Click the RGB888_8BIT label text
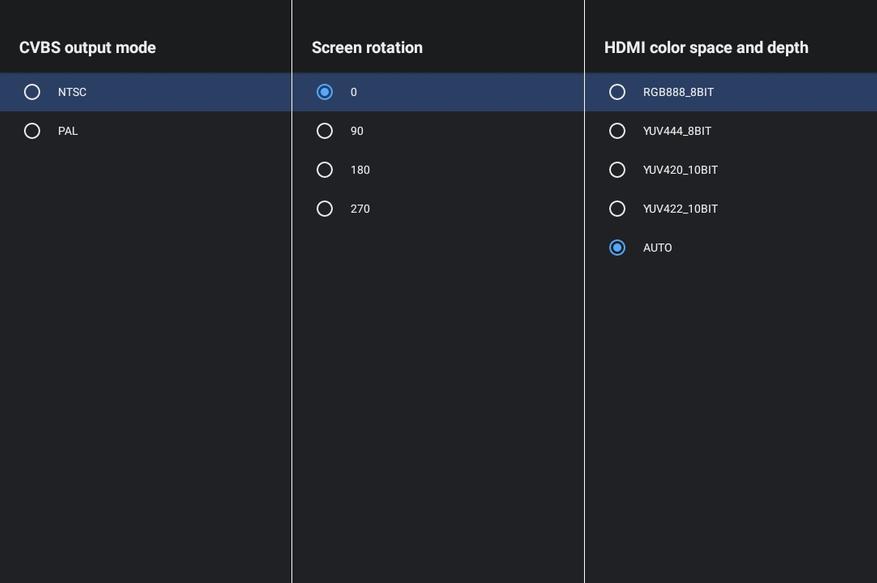877x583 pixels. coord(678,92)
